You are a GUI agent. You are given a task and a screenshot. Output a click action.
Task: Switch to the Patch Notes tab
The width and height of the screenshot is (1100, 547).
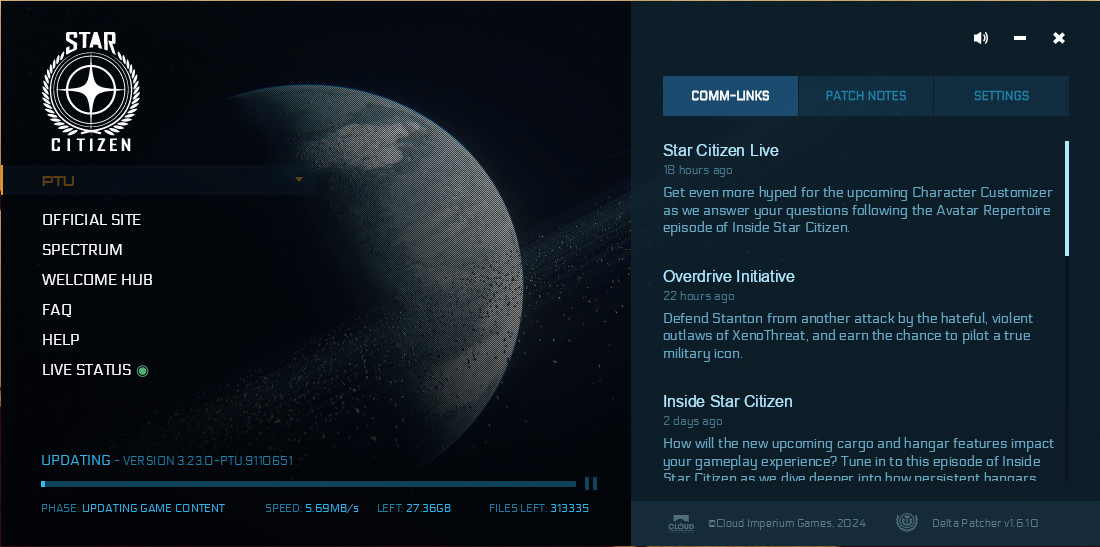tap(866, 96)
